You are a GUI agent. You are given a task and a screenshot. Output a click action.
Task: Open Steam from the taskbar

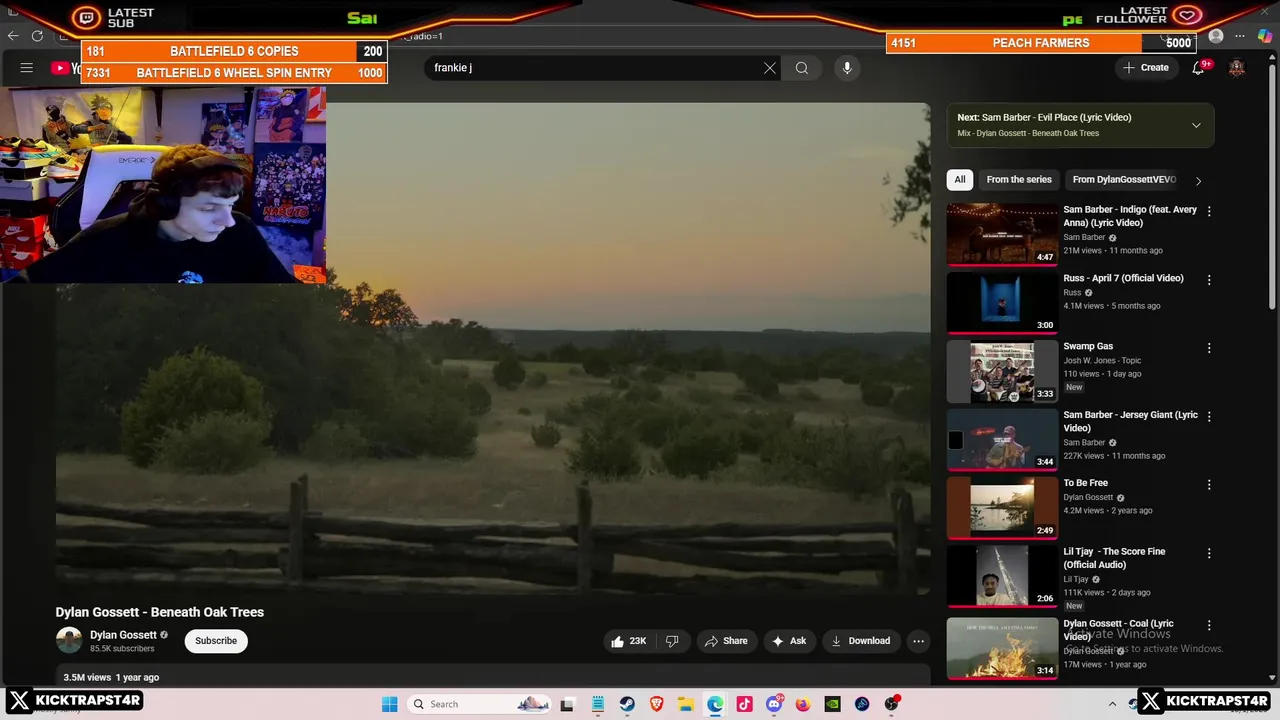pyautogui.click(x=627, y=704)
